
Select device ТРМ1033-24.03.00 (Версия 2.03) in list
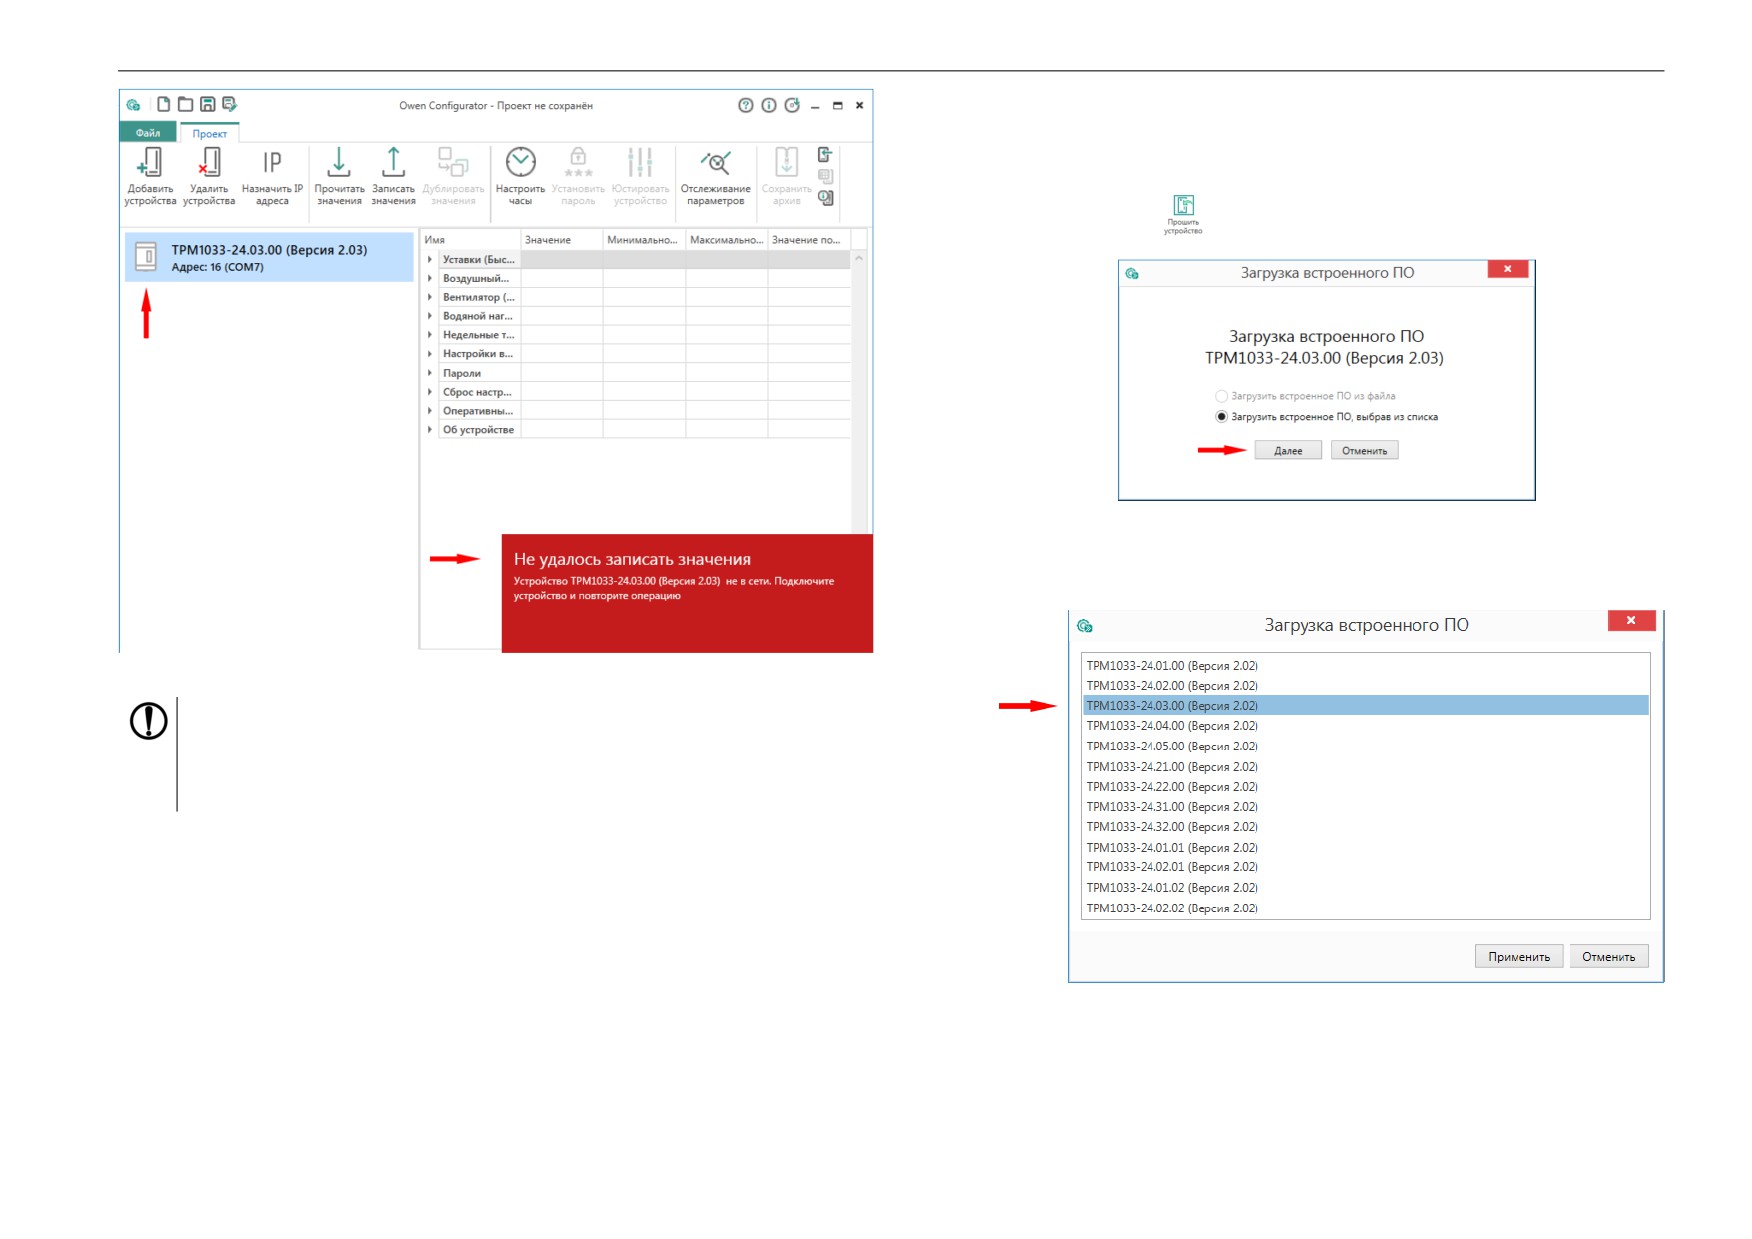(268, 258)
